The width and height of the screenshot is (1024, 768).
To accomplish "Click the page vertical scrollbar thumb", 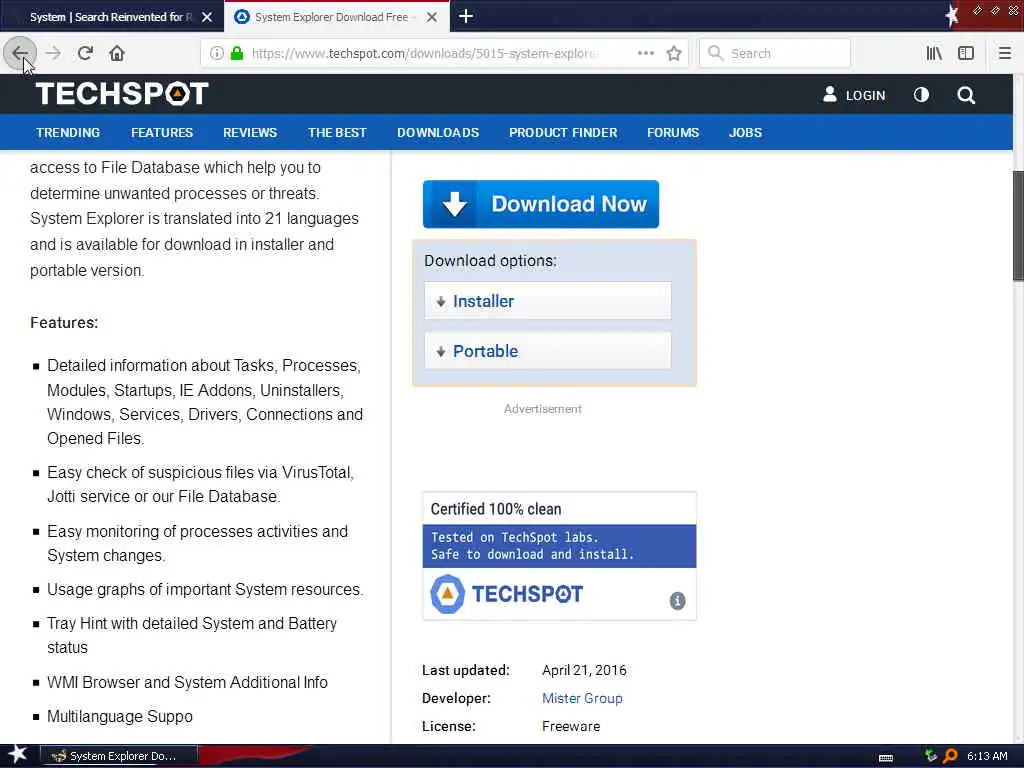I will point(1018,225).
